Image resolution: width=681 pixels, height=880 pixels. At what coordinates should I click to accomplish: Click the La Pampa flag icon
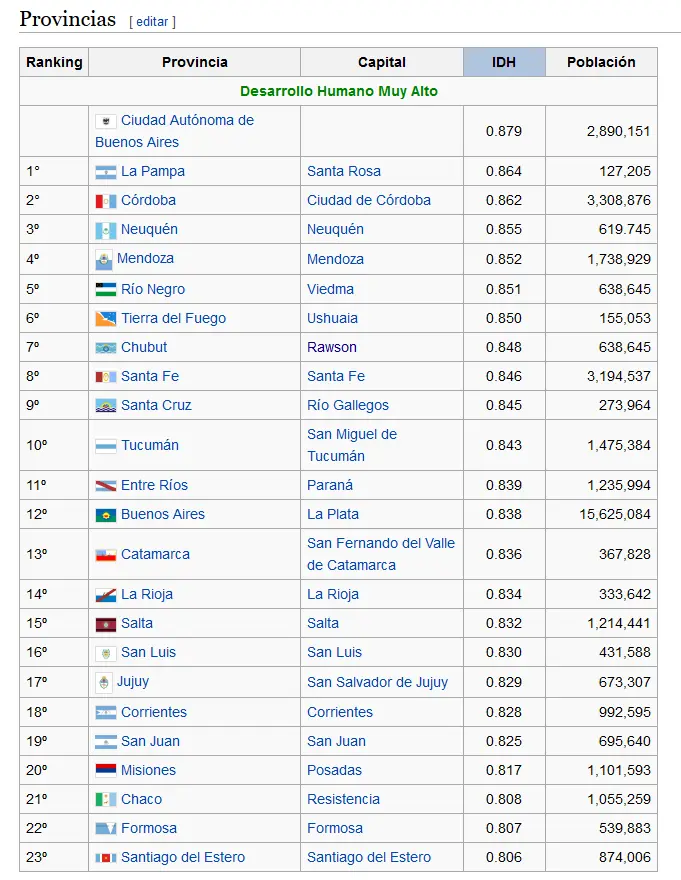(x=106, y=172)
